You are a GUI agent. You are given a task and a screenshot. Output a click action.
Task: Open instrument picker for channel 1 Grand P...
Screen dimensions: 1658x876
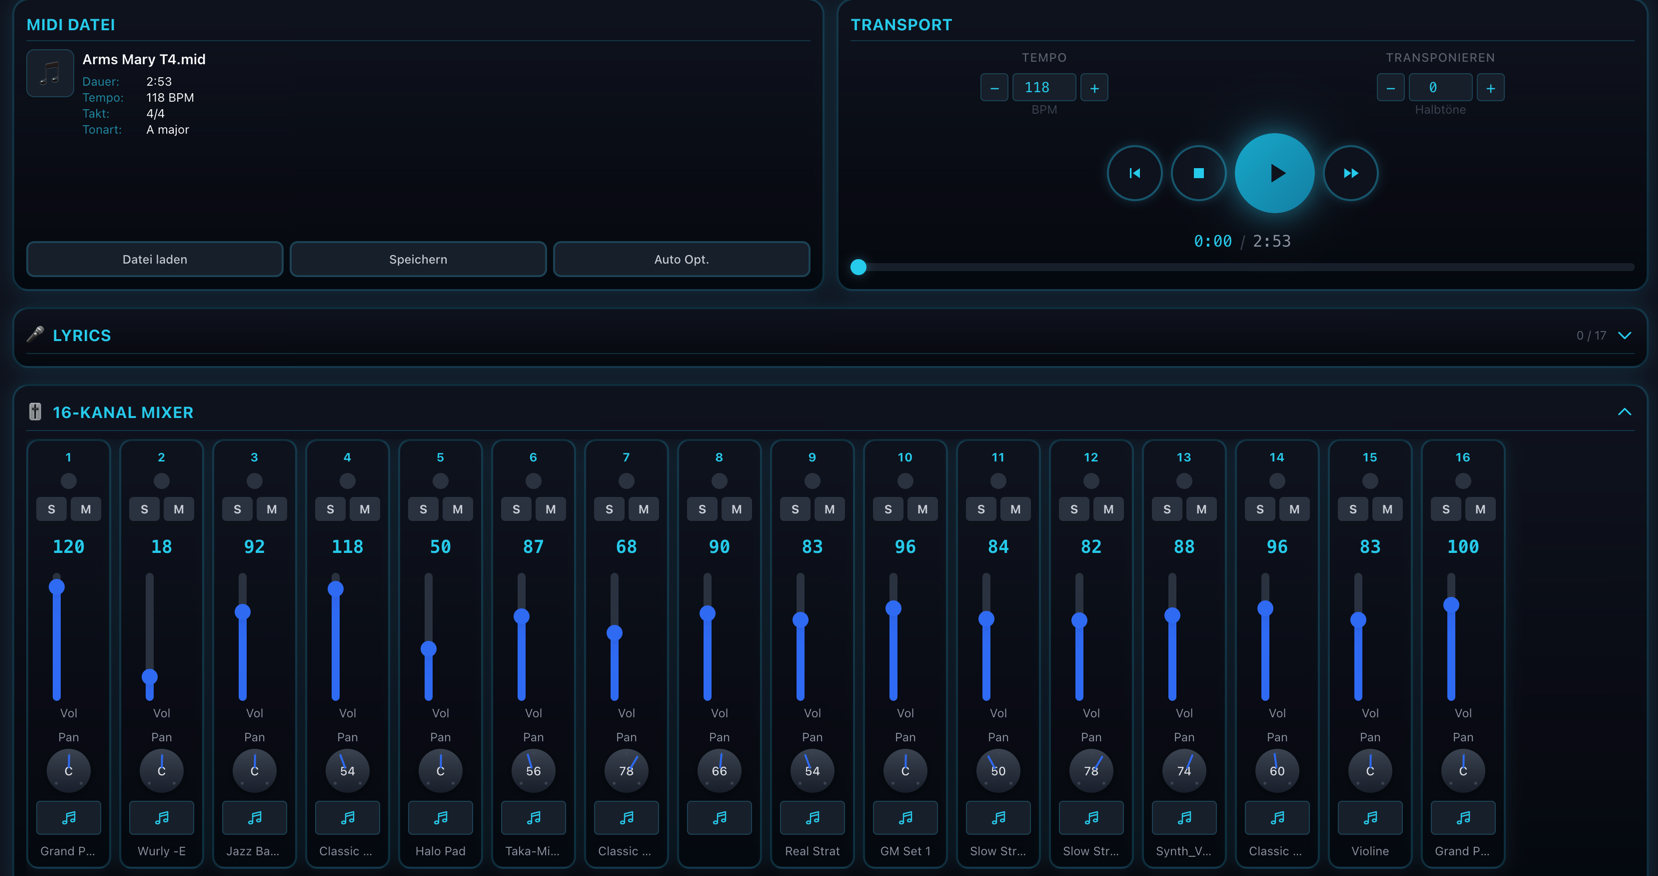coord(68,818)
